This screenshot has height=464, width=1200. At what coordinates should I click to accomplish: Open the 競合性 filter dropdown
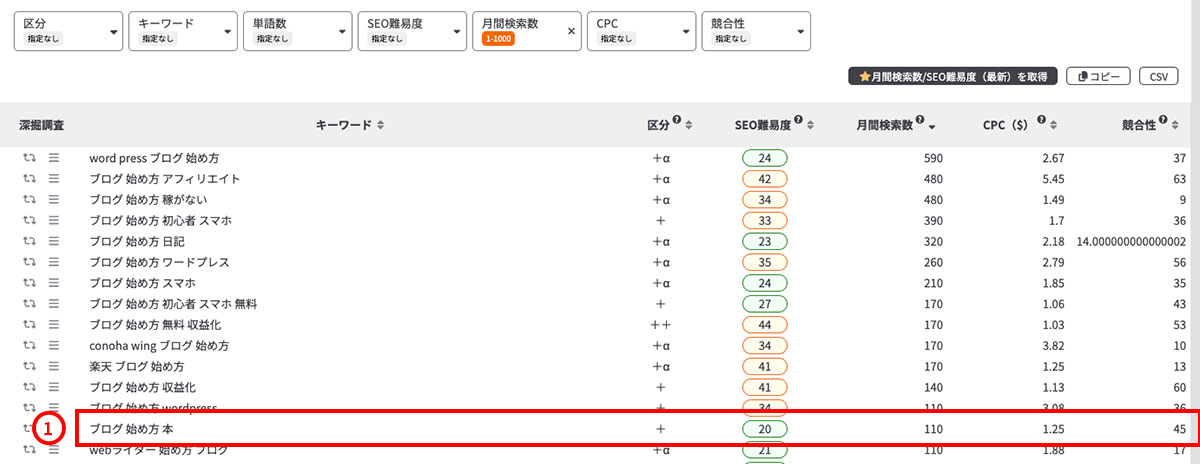pos(757,31)
